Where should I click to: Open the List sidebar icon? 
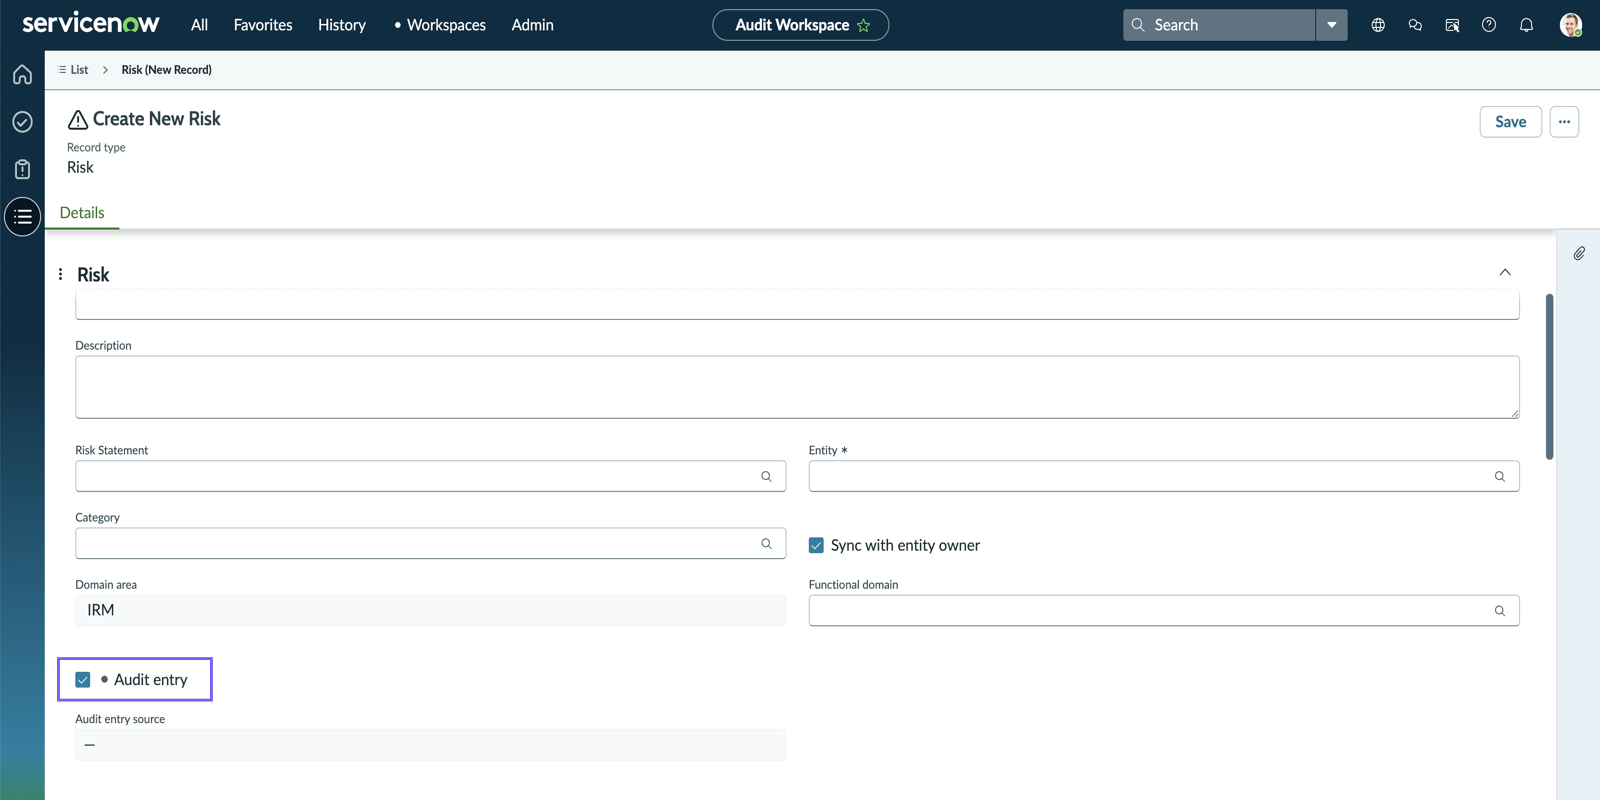pyautogui.click(x=22, y=216)
